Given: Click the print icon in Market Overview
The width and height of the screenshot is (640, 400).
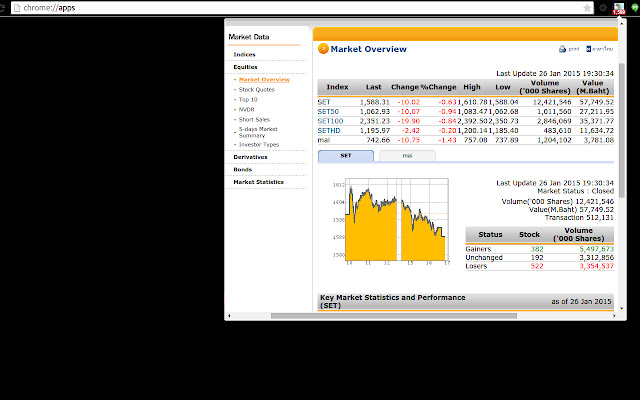Looking at the screenshot, I should [569, 48].
